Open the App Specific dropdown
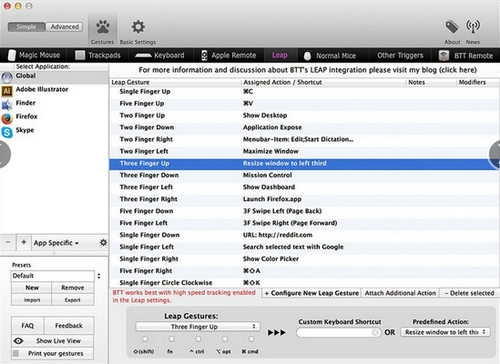Viewport: 500px width, 364px height. point(56,243)
